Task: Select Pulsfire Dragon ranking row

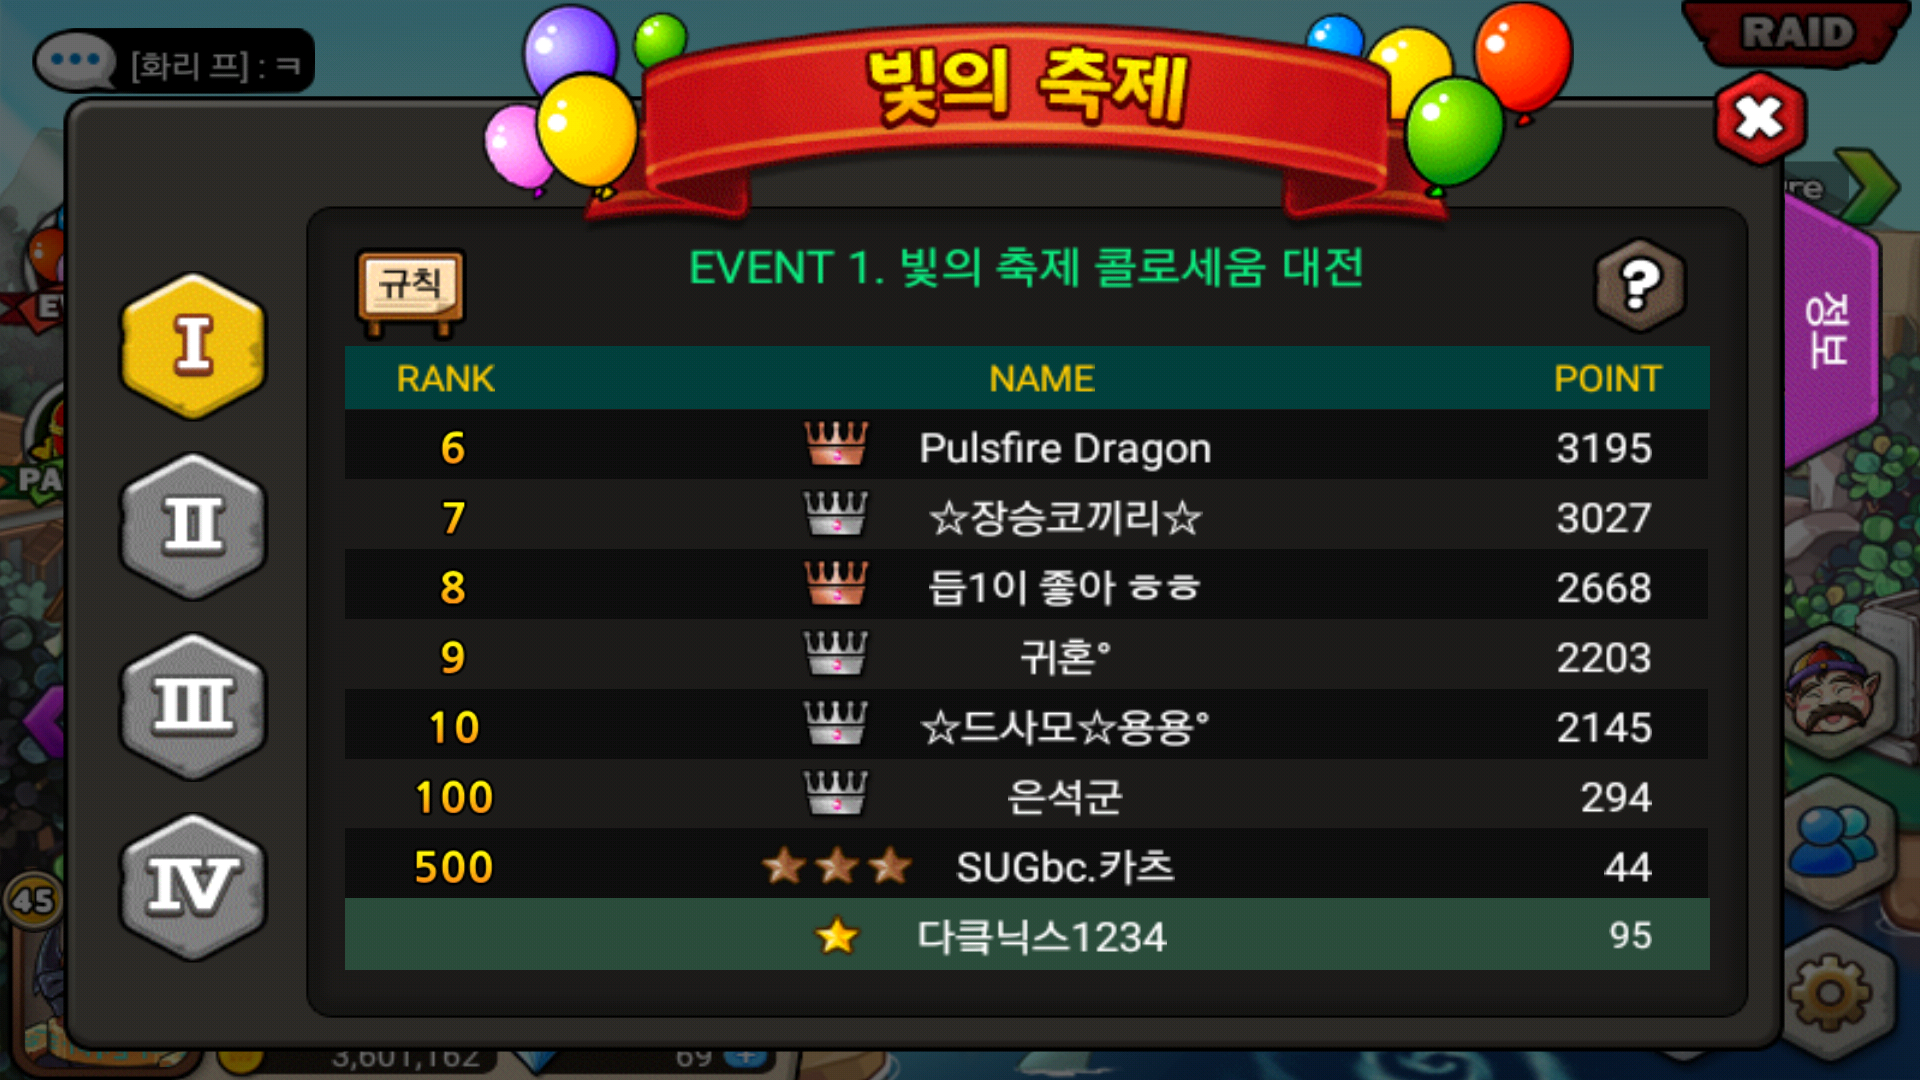Action: [x=1027, y=447]
